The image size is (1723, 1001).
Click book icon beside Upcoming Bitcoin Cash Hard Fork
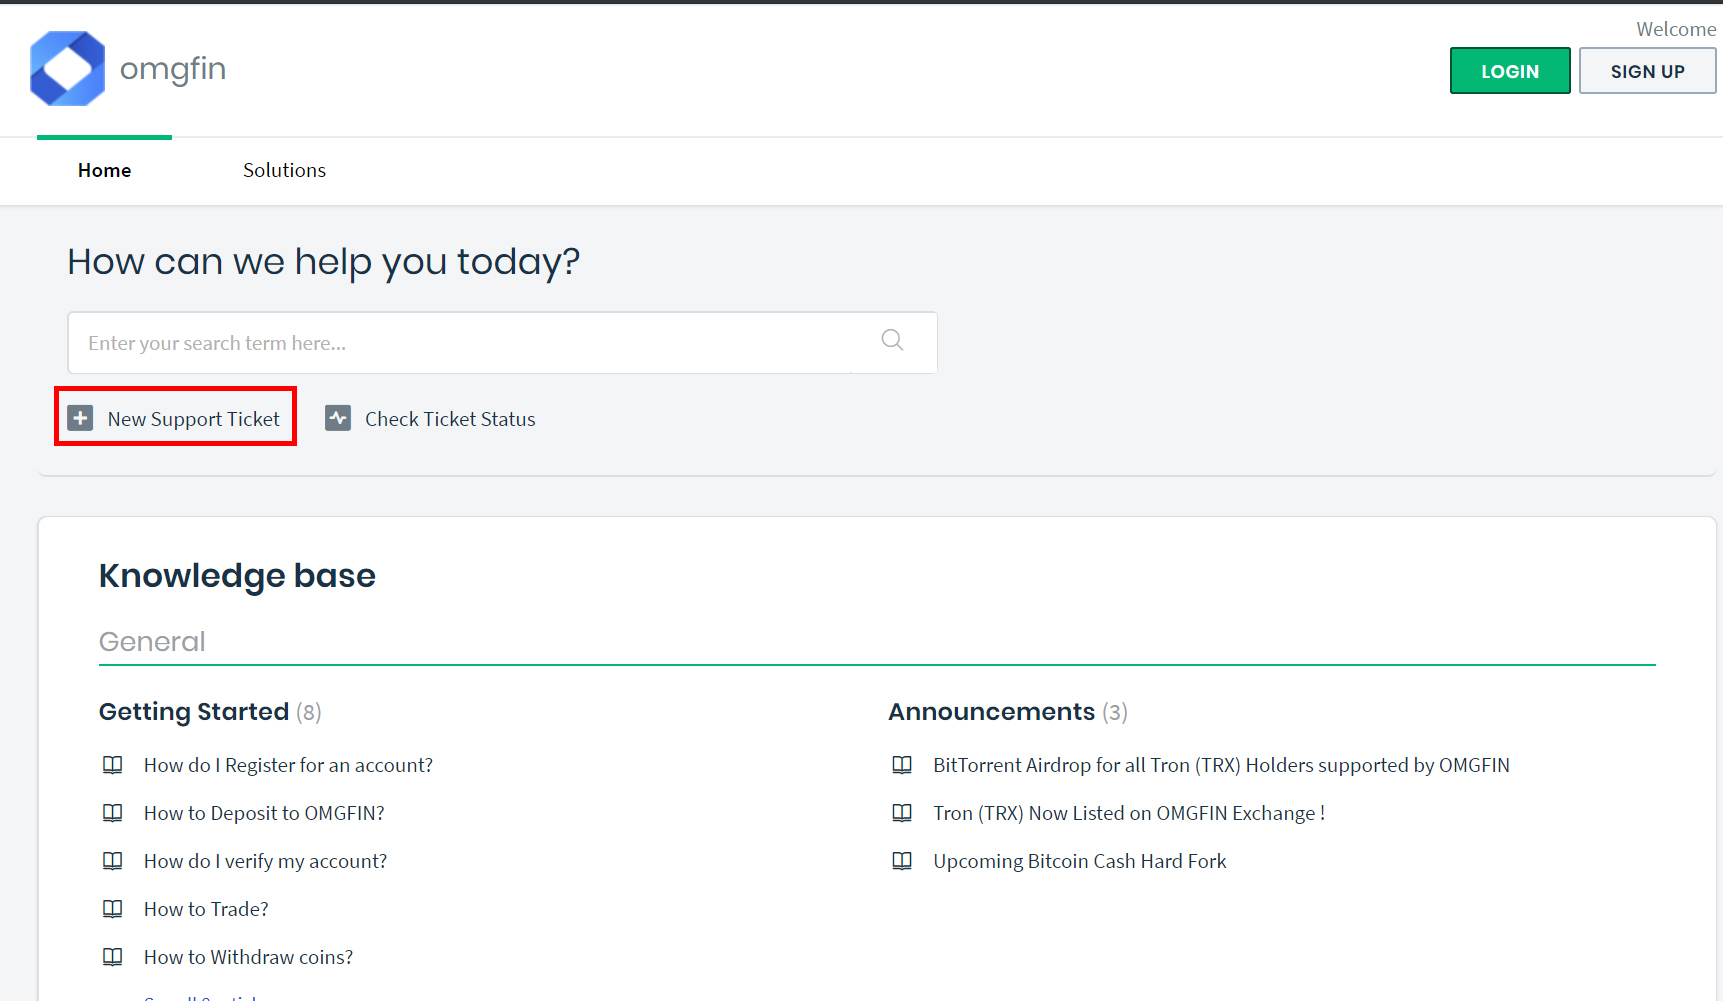[x=902, y=861]
